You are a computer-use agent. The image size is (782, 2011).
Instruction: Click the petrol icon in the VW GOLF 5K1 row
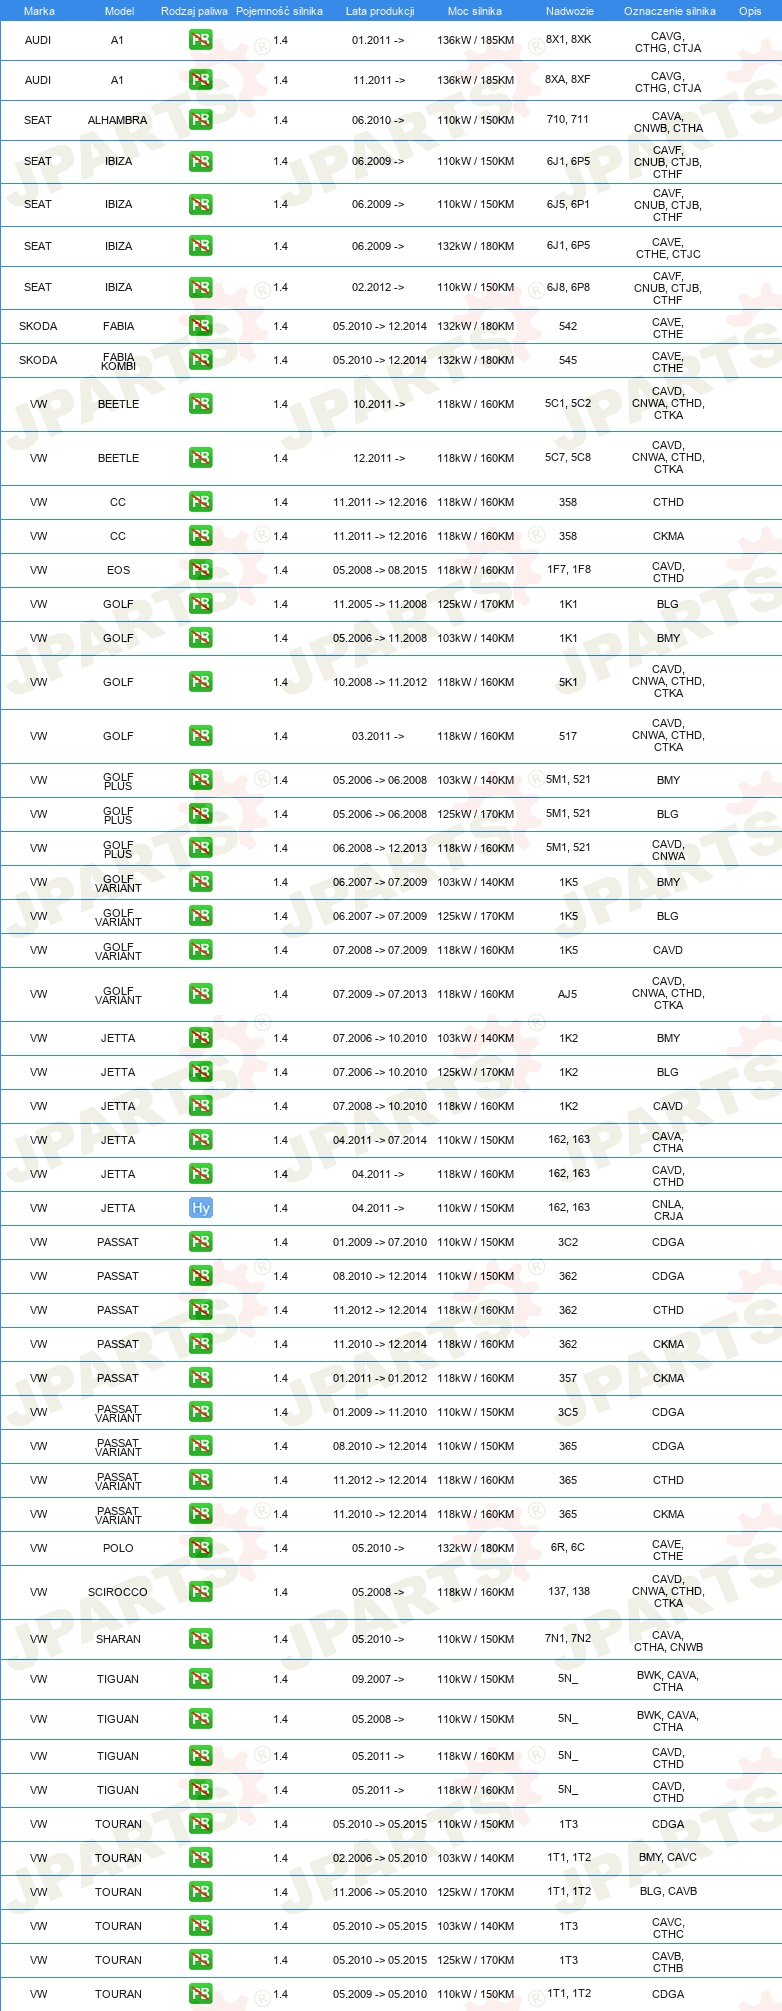click(200, 682)
